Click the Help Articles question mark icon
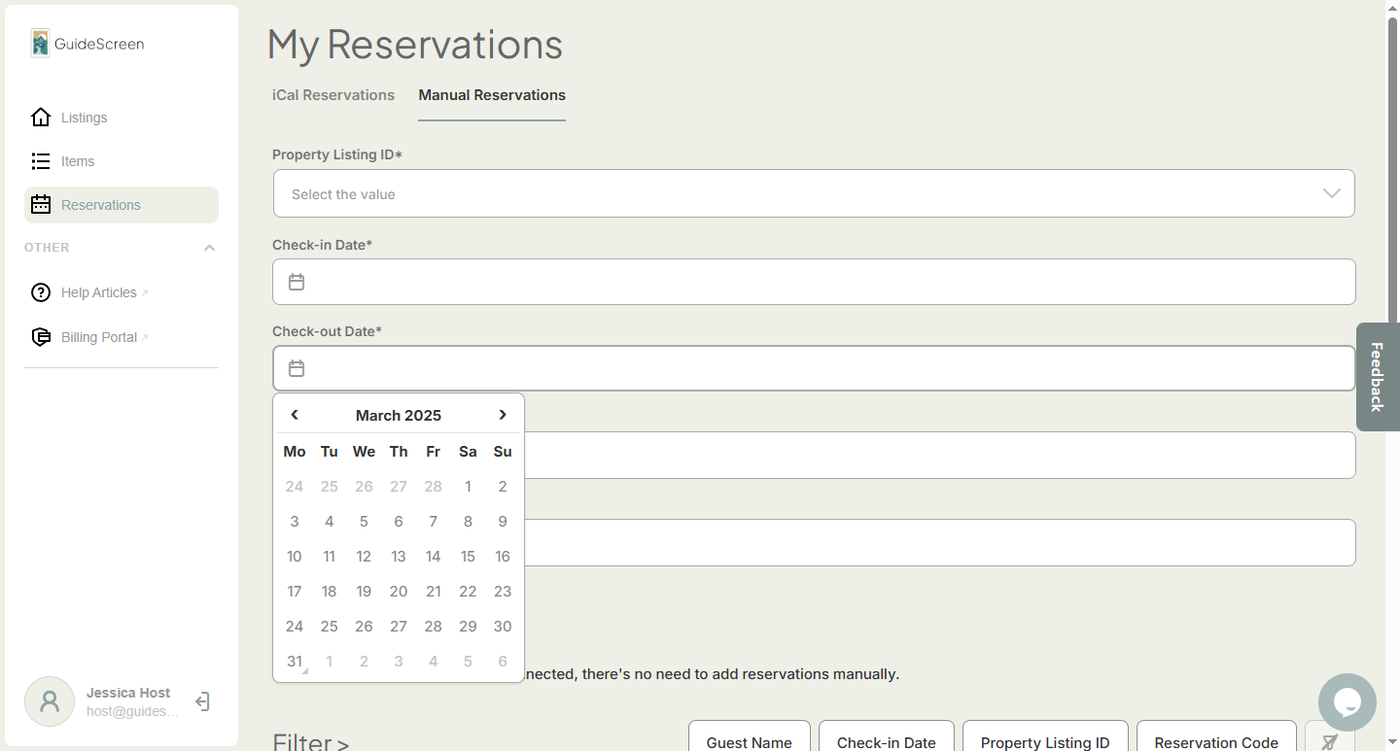Image resolution: width=1400 pixels, height=751 pixels. click(x=41, y=293)
